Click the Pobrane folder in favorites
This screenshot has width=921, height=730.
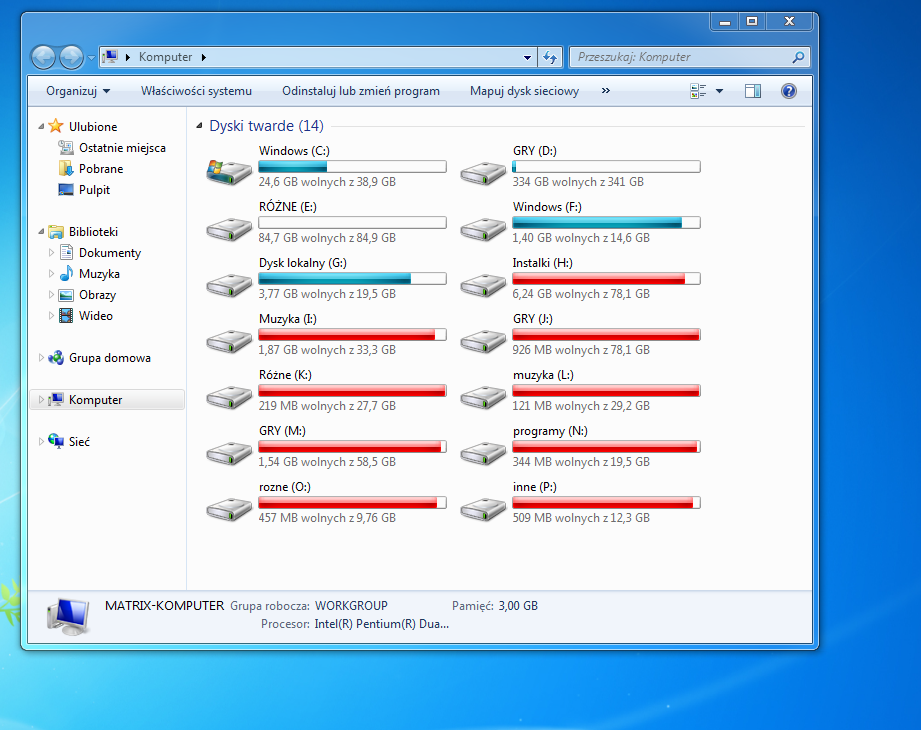(100, 169)
